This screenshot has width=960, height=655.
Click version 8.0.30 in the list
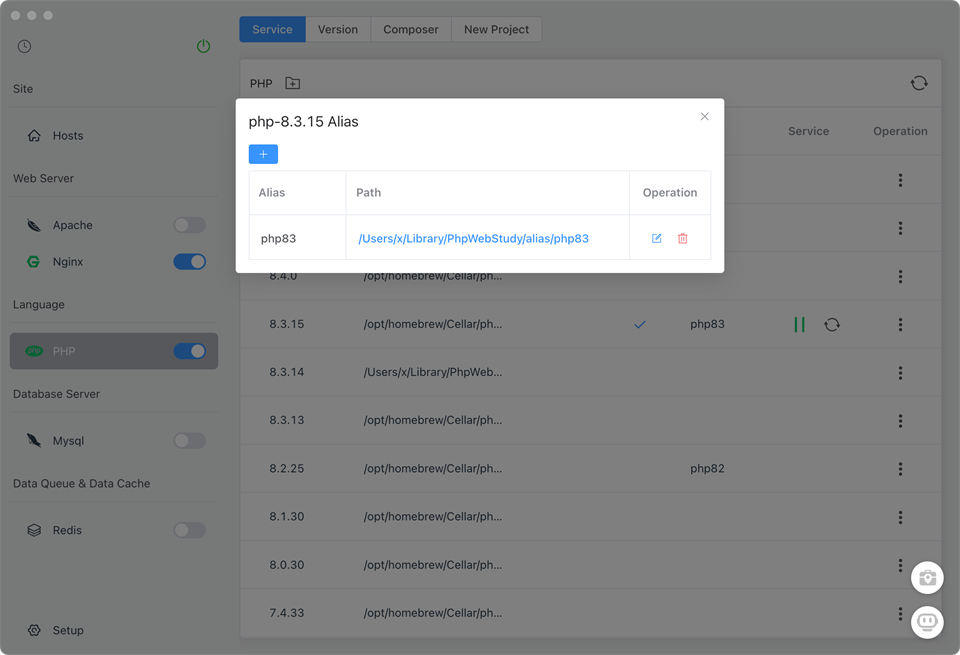point(287,565)
